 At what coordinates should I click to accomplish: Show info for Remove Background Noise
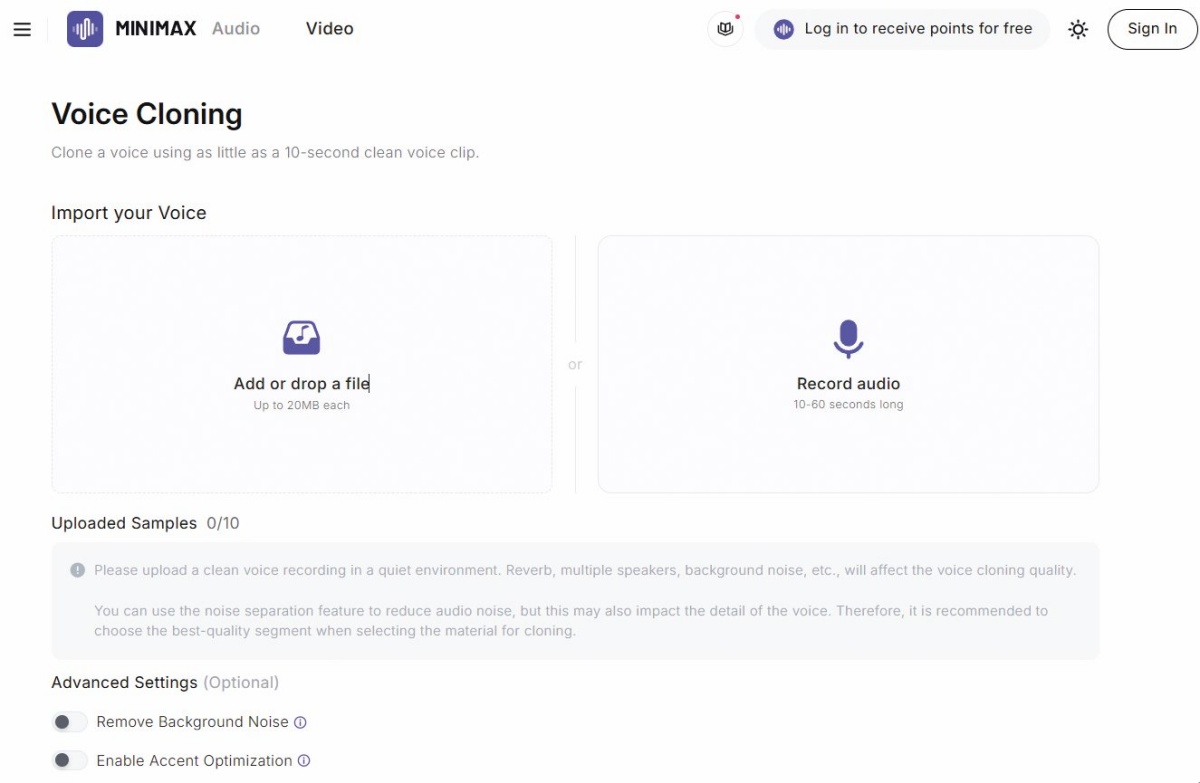[x=300, y=722]
